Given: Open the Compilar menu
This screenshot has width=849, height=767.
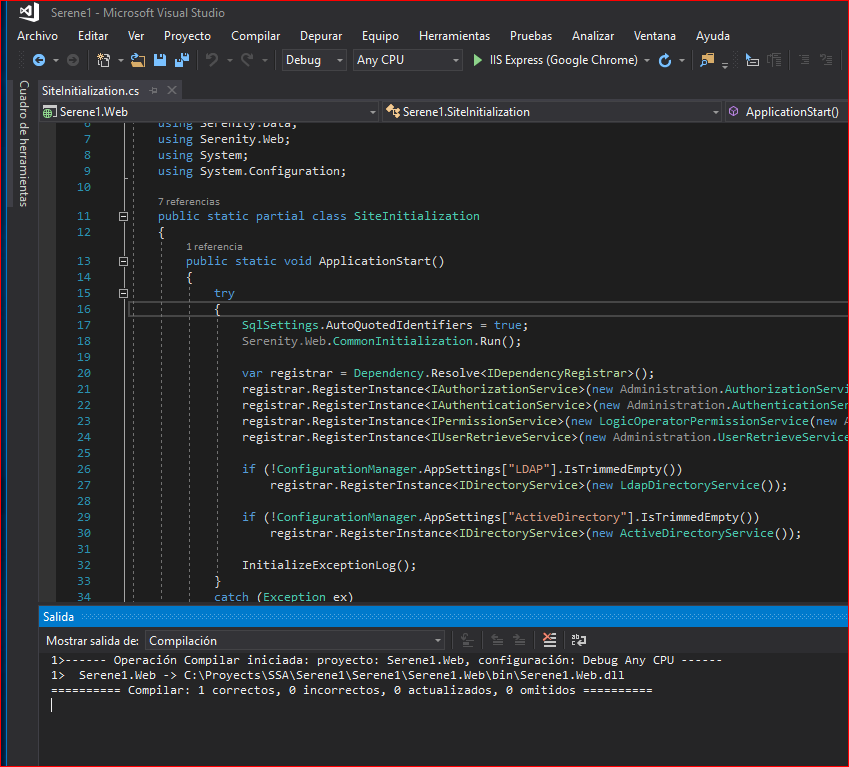Looking at the screenshot, I should pos(255,35).
